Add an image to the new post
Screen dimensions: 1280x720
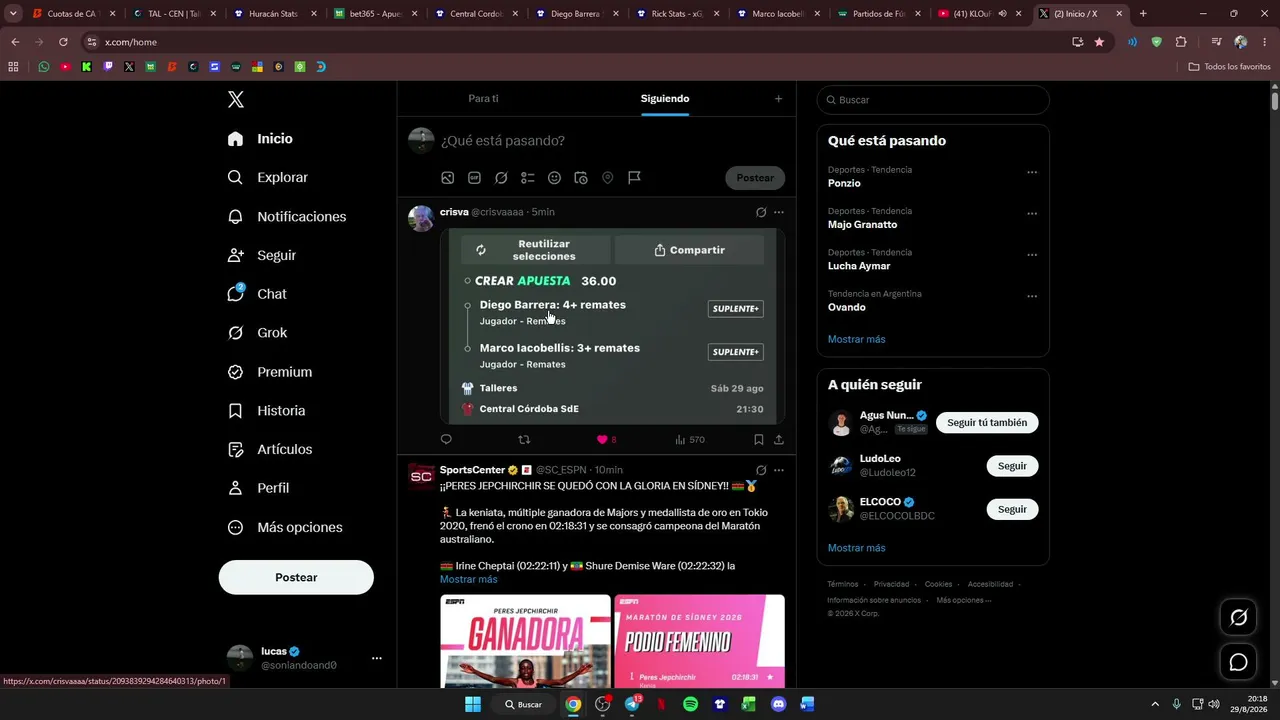[x=448, y=178]
